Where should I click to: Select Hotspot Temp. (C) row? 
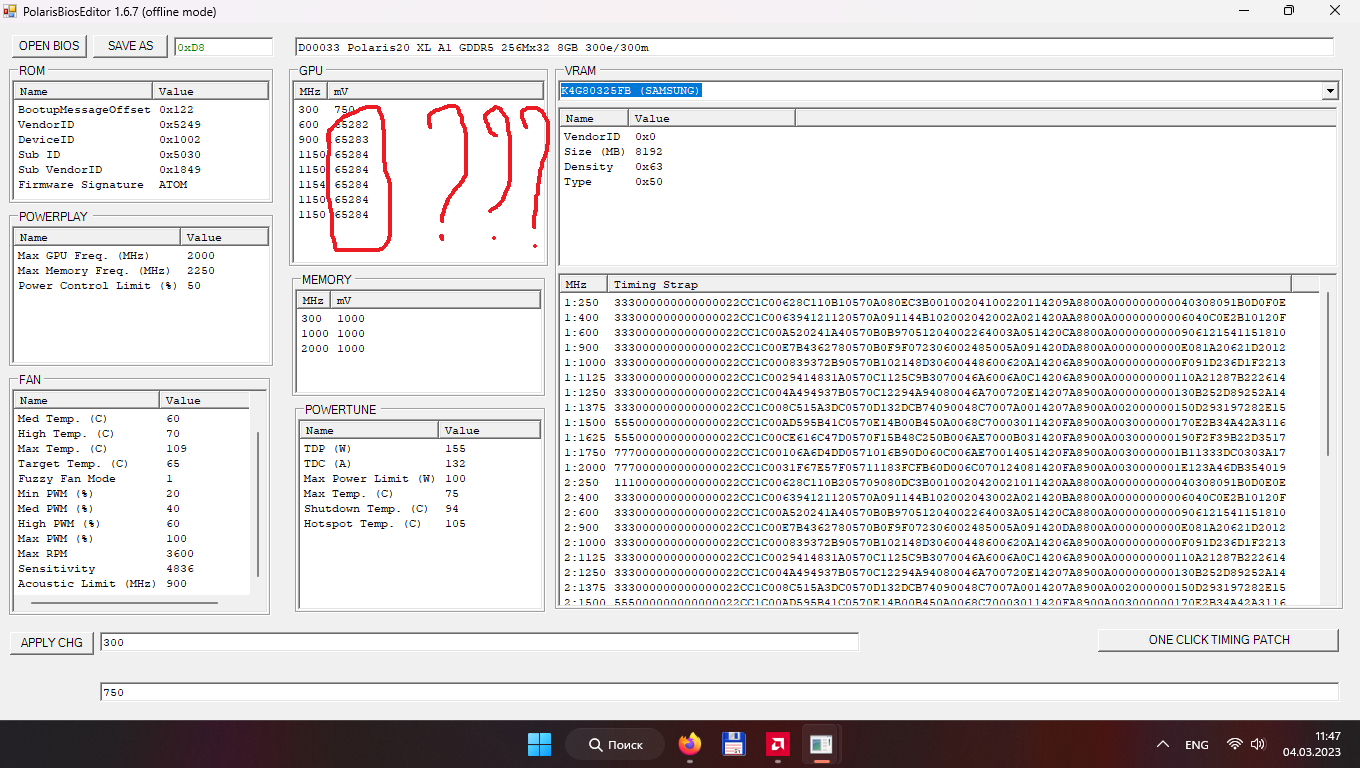420,524
